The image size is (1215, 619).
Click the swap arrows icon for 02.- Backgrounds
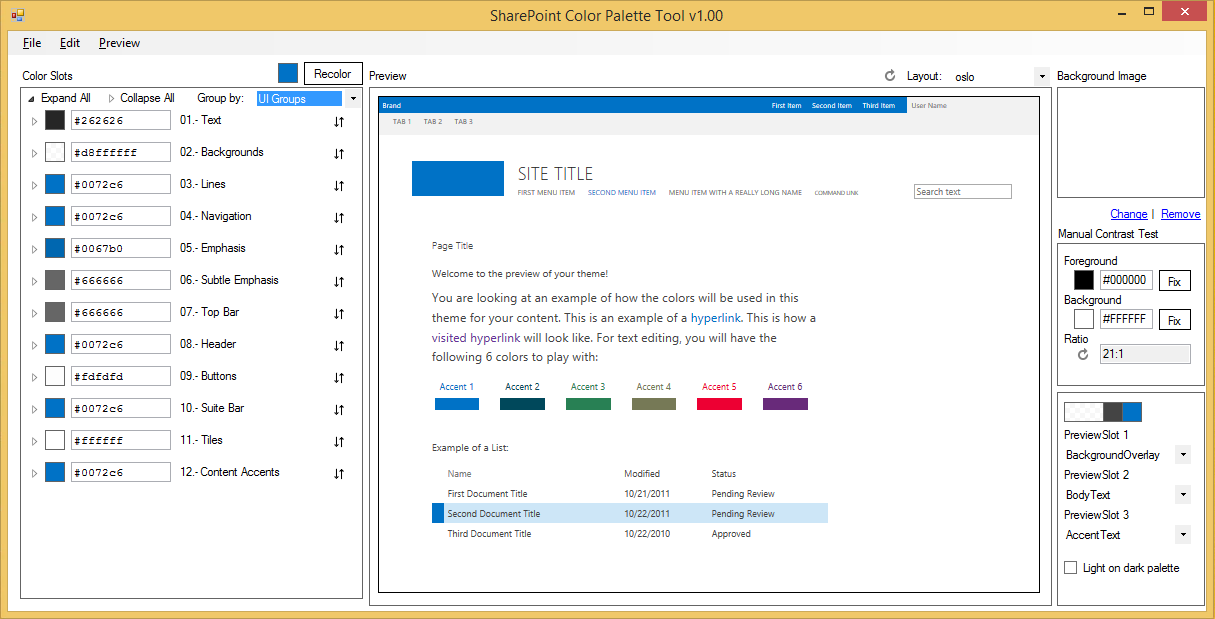click(339, 154)
